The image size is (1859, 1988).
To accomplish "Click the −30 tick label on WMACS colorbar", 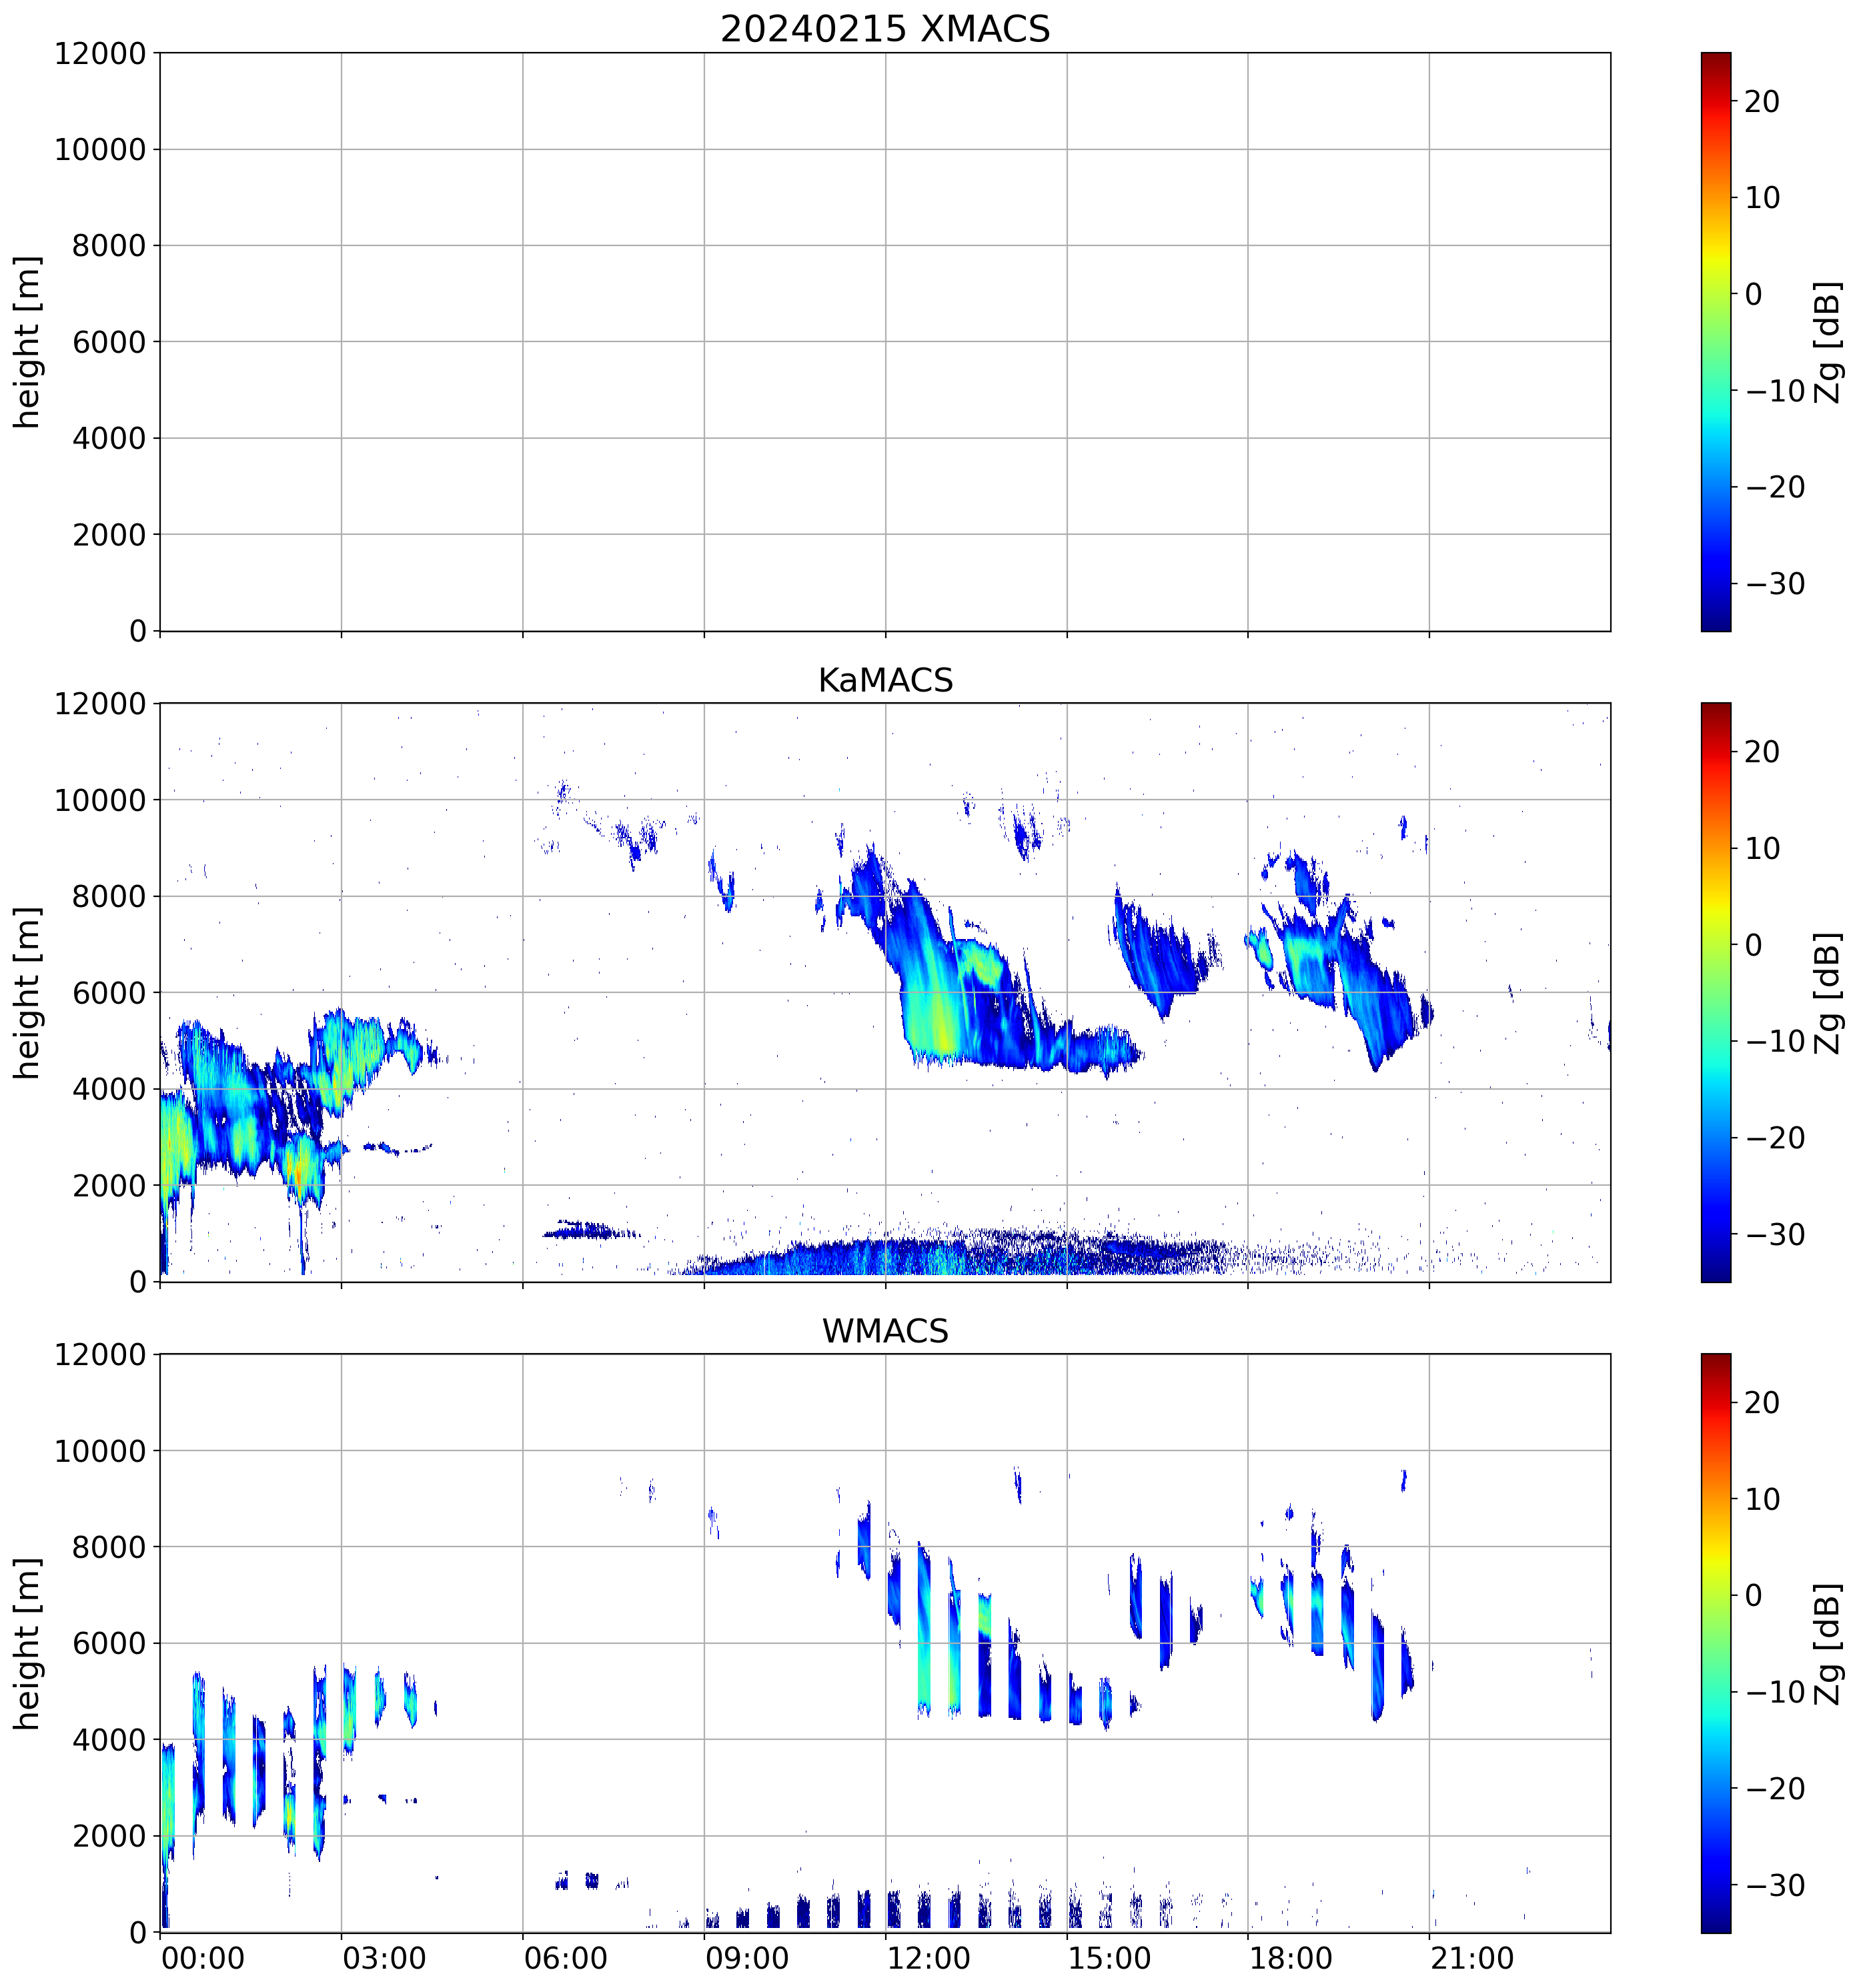I will coord(1775,1886).
